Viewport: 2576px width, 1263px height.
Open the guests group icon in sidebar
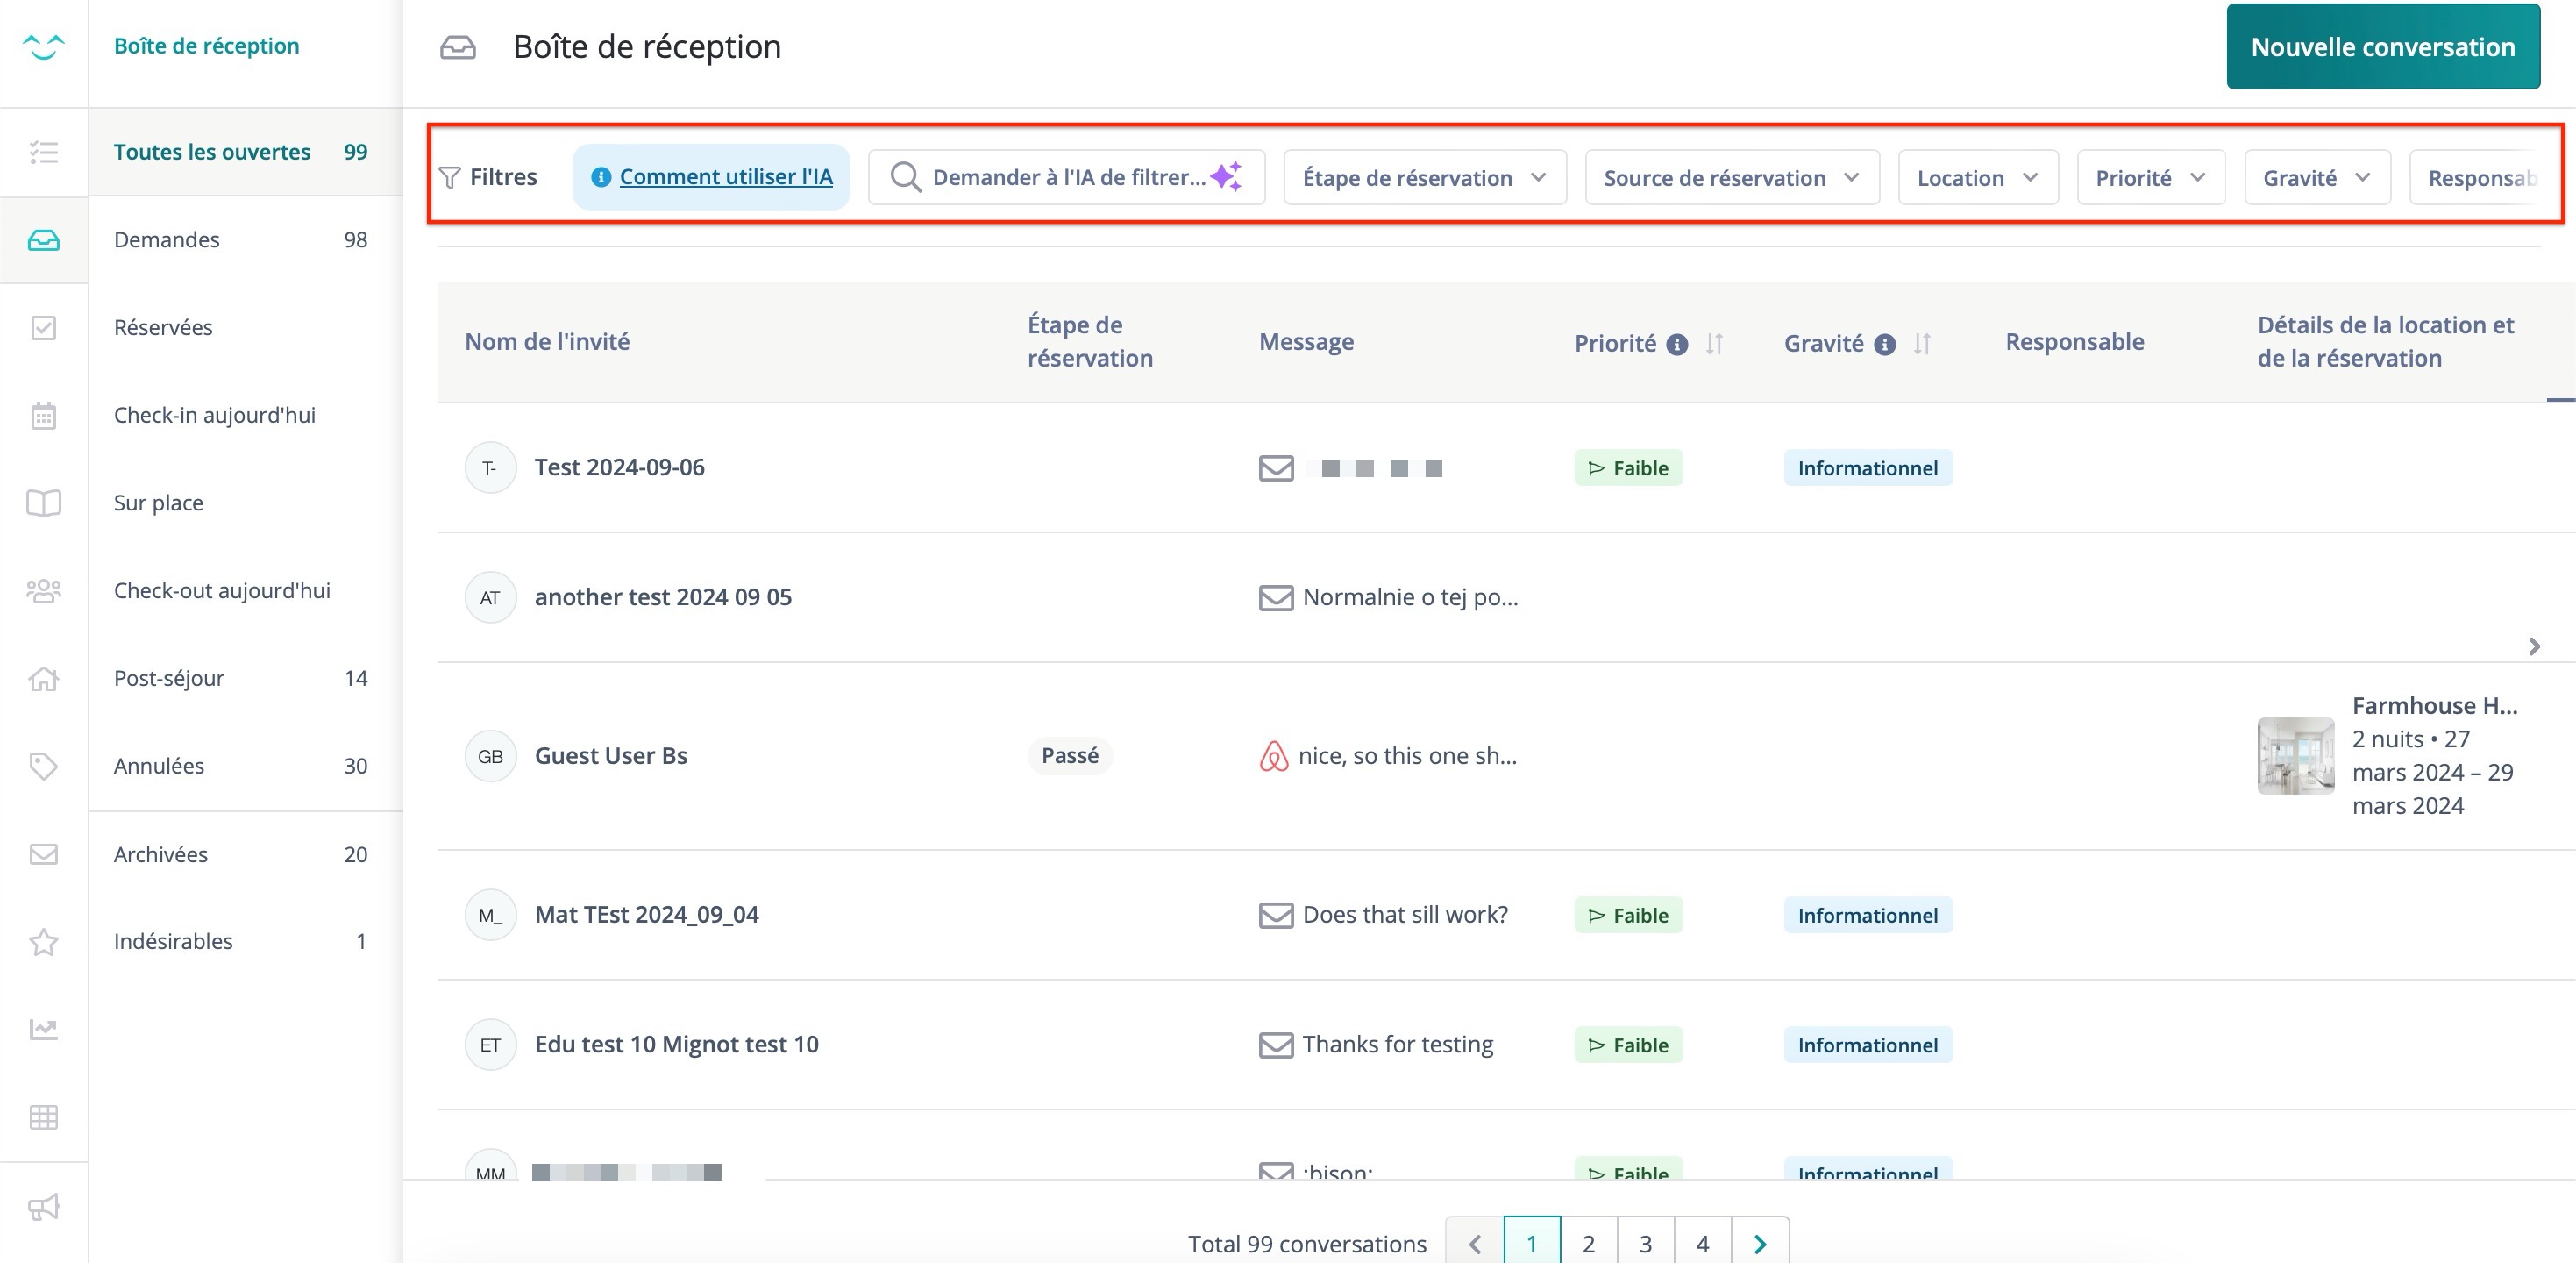click(43, 591)
